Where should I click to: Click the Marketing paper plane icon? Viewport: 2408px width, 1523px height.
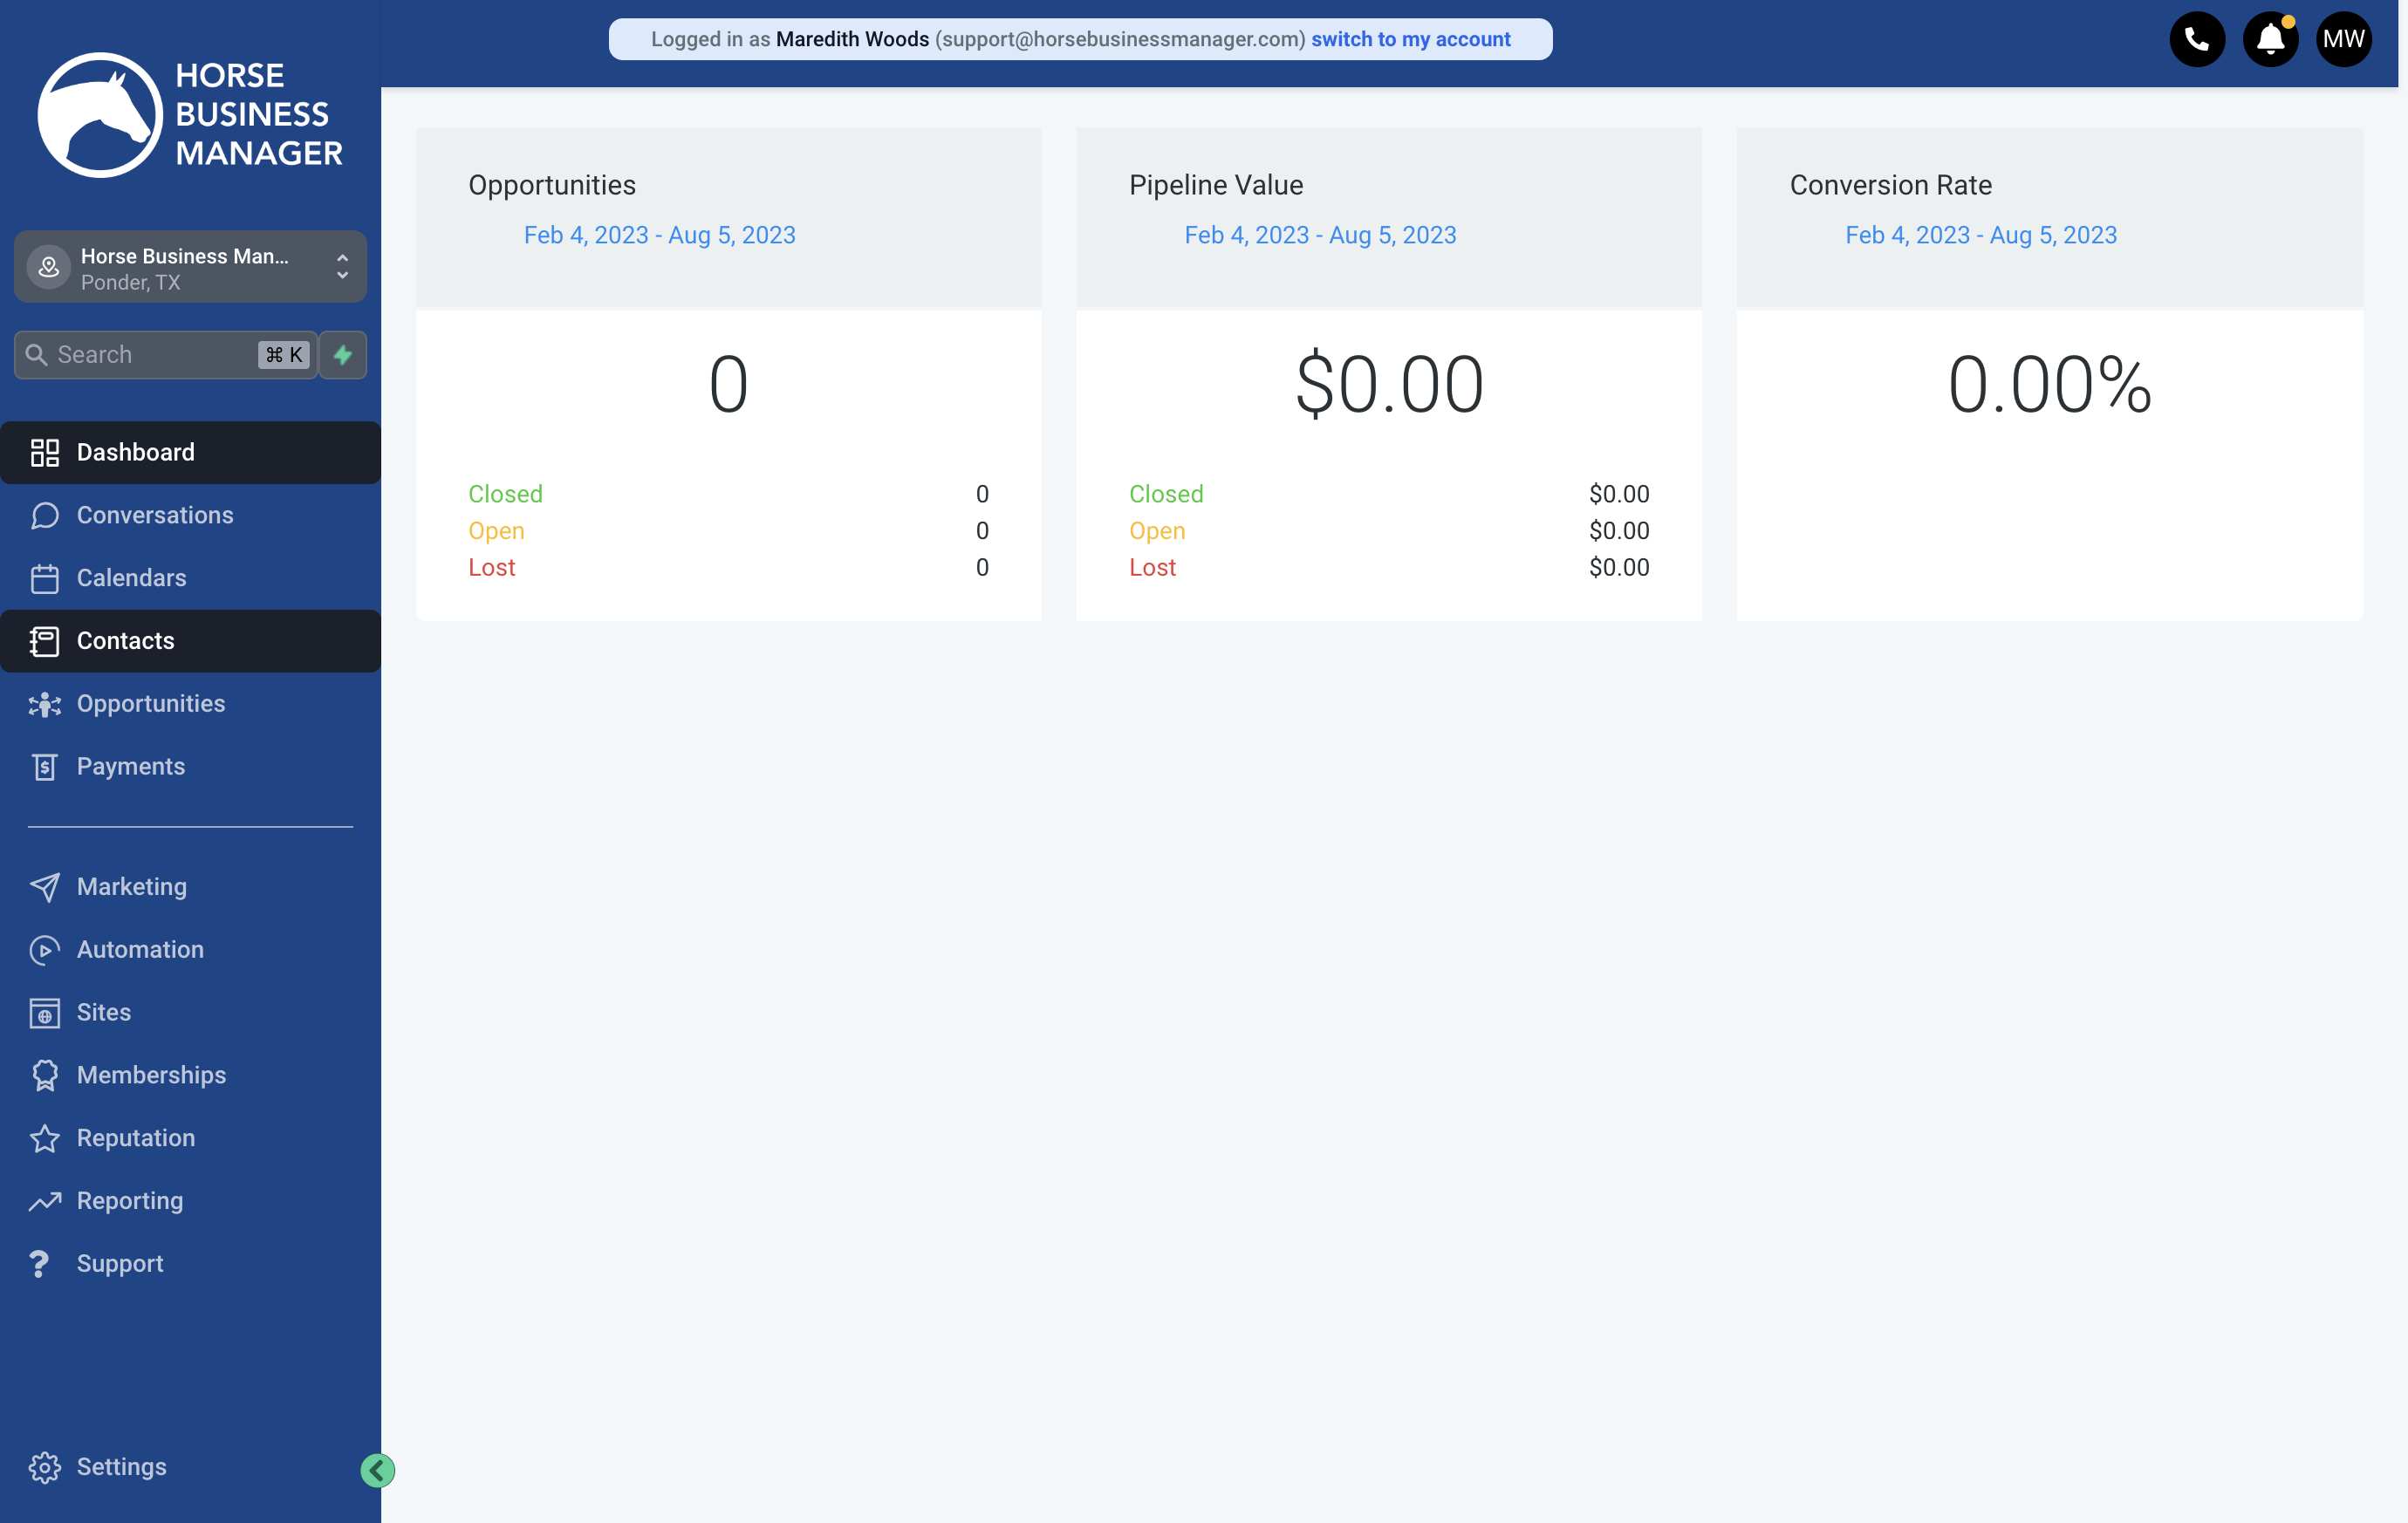point(45,887)
